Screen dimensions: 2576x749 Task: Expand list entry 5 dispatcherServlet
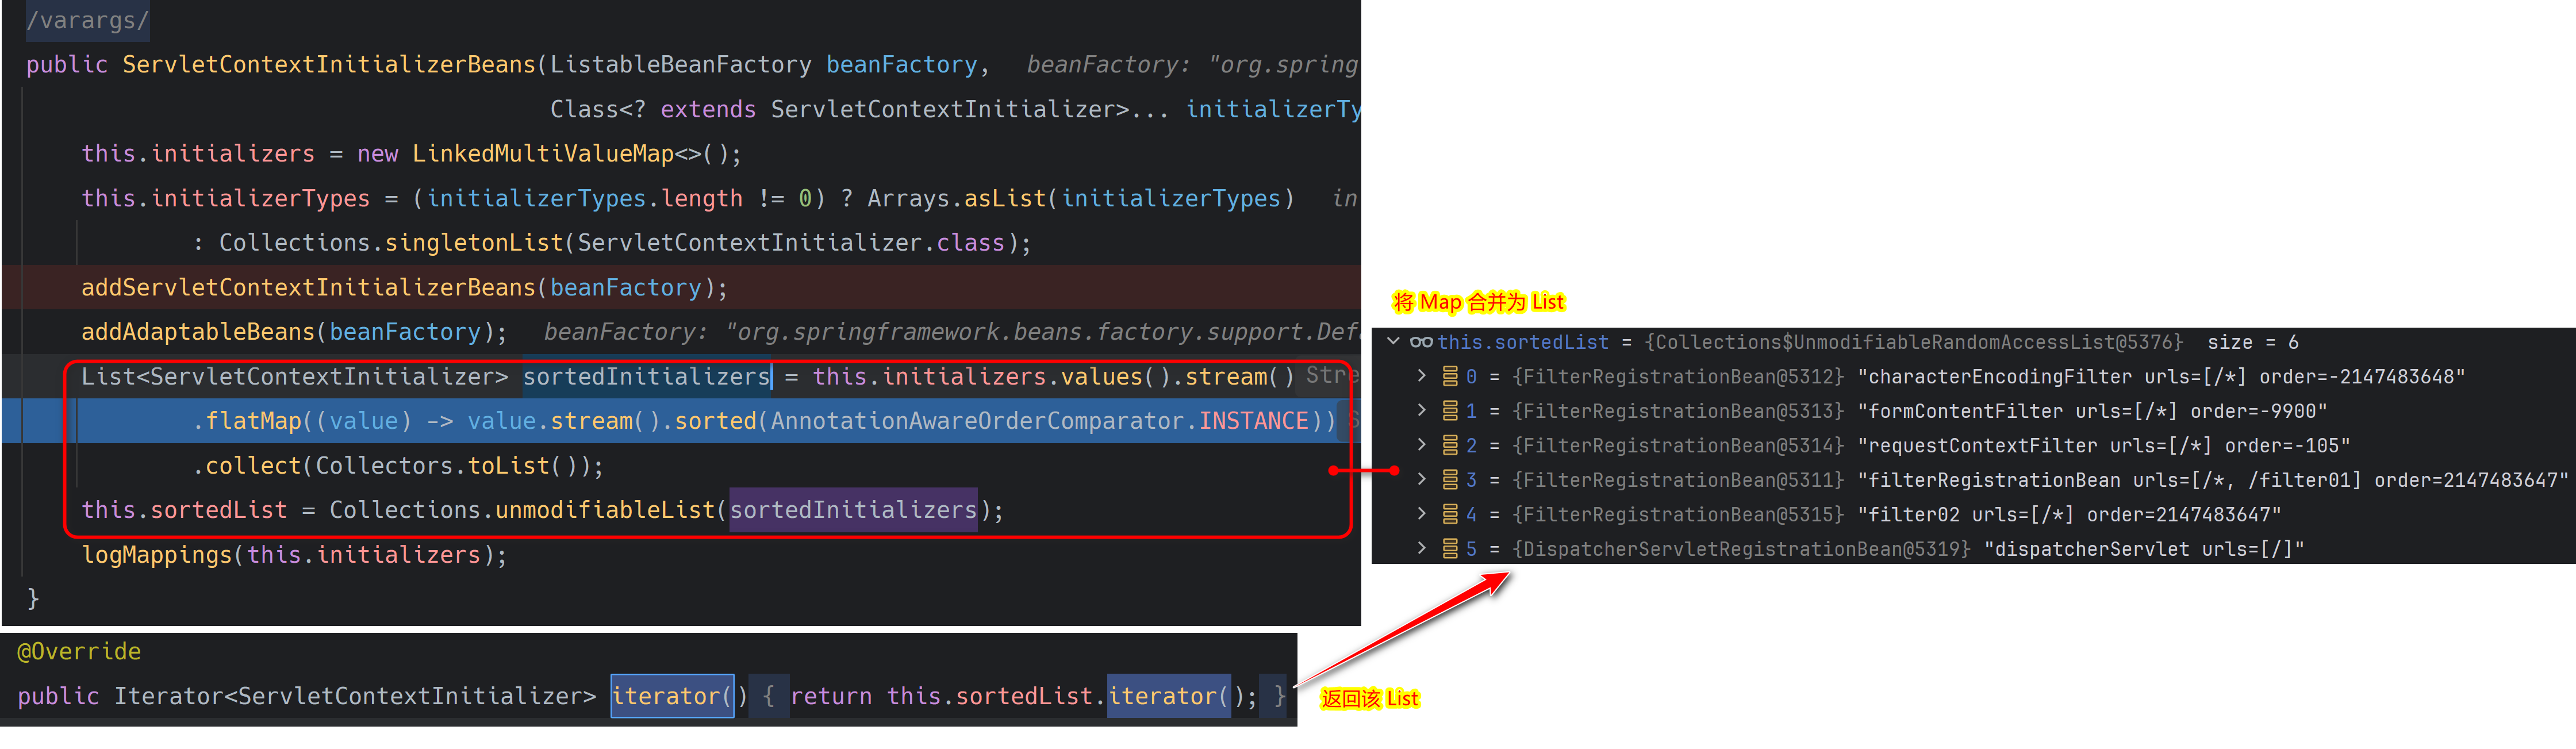point(1421,549)
